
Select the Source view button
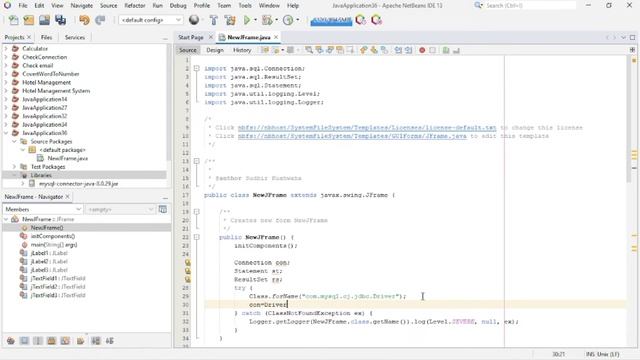pyautogui.click(x=188, y=50)
